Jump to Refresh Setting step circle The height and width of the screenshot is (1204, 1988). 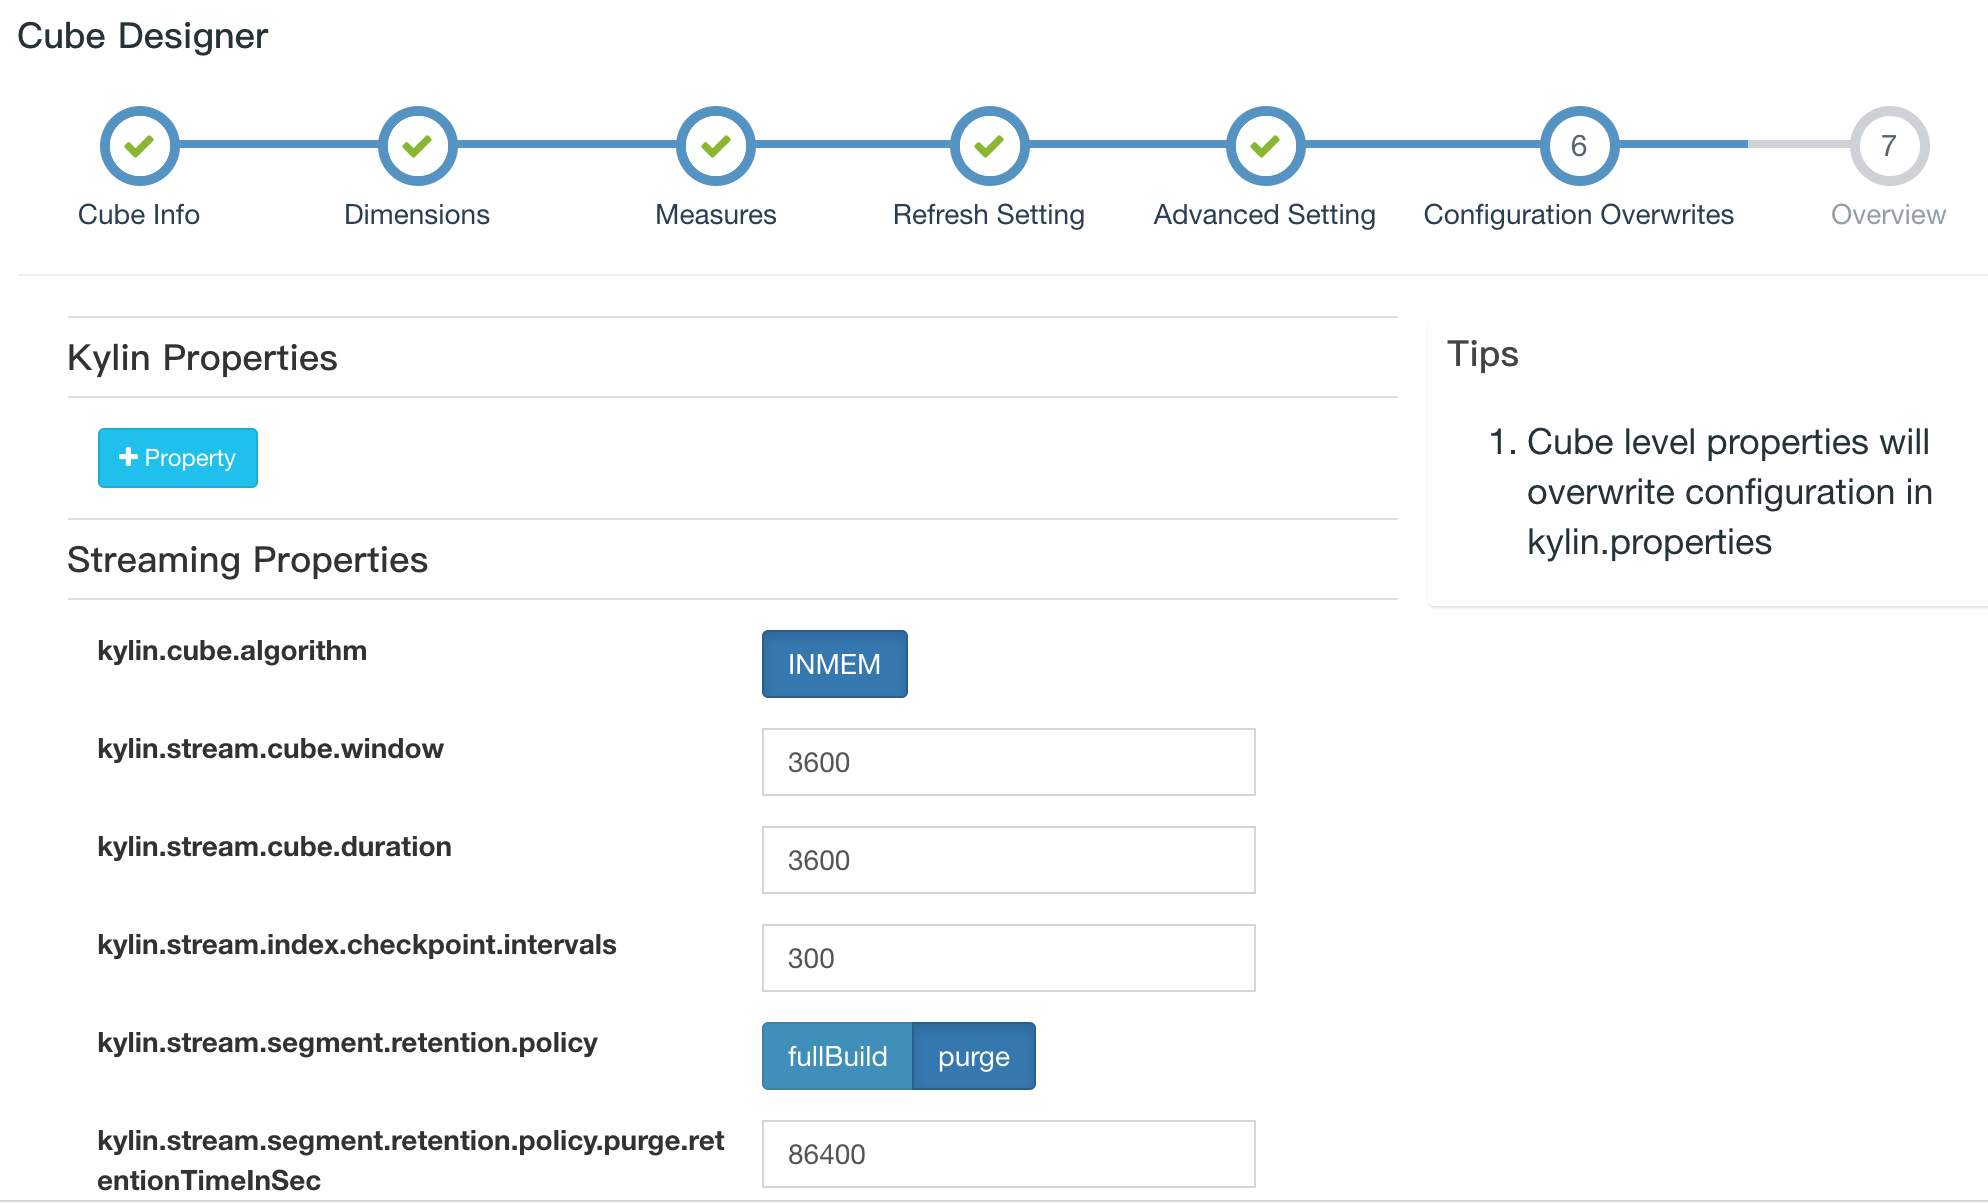pos(989,146)
